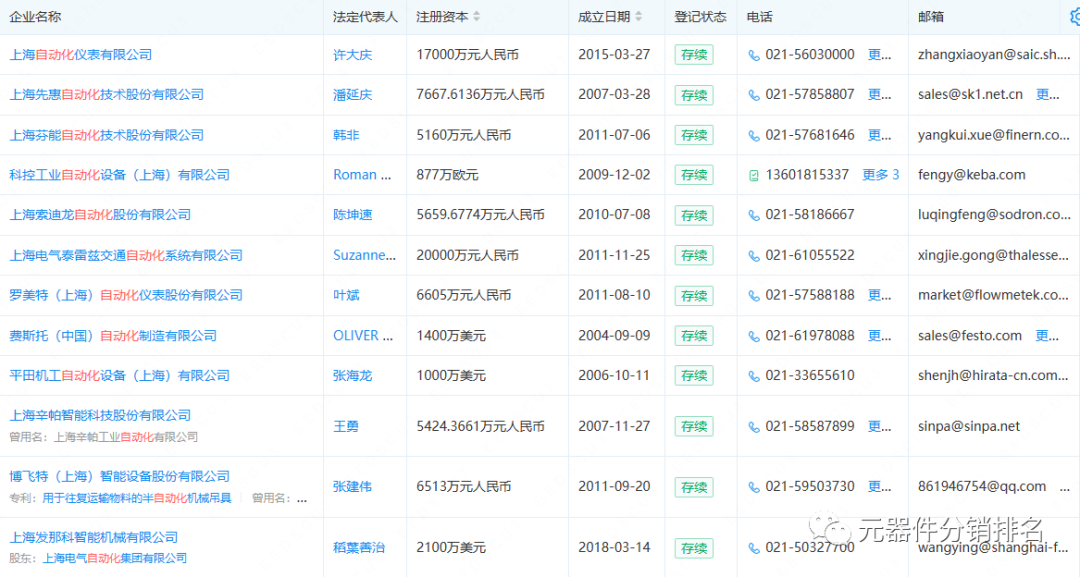
Task: Sort by 注册资本 using the sort arrows
Action: click(x=477, y=17)
